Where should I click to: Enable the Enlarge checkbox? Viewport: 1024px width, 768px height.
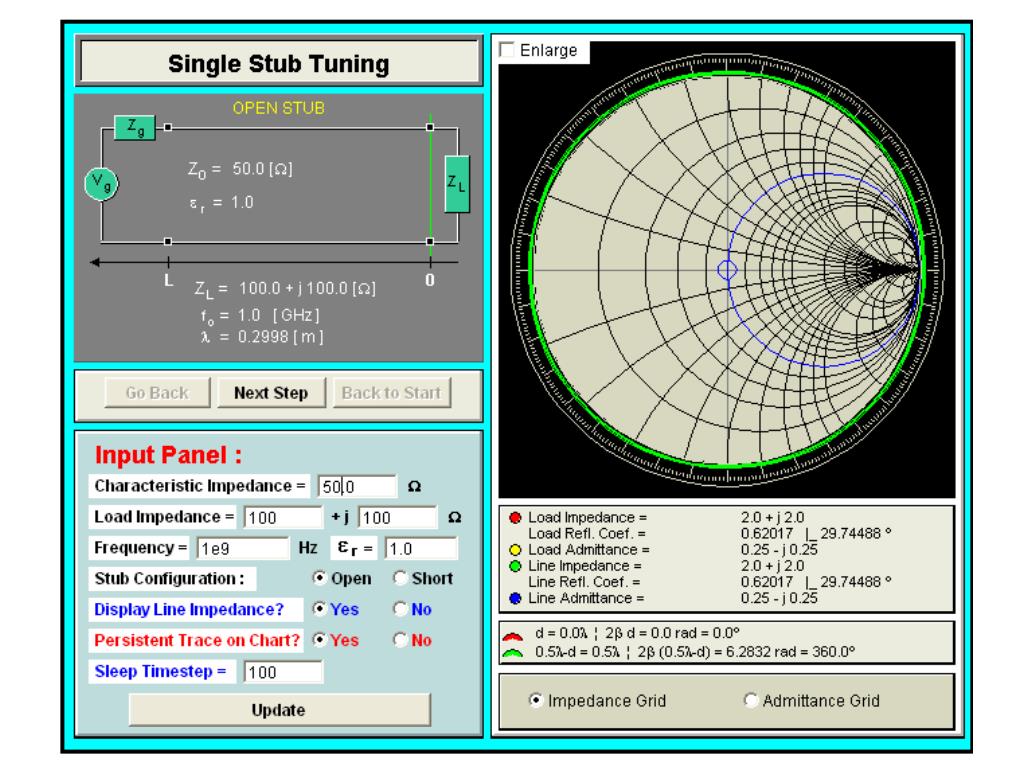507,50
